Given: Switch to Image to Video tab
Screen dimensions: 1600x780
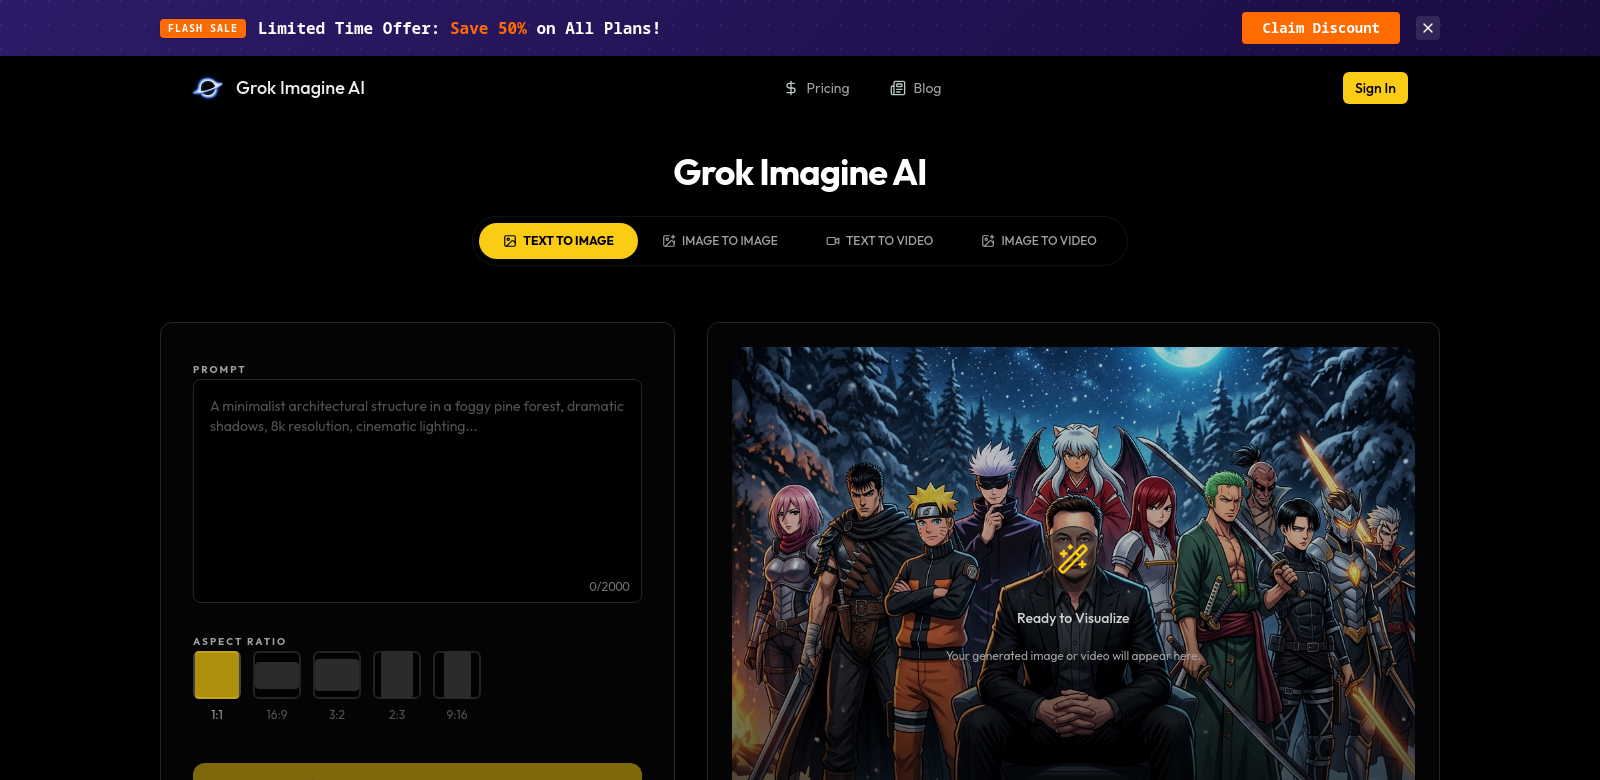Looking at the screenshot, I should click(x=1039, y=241).
